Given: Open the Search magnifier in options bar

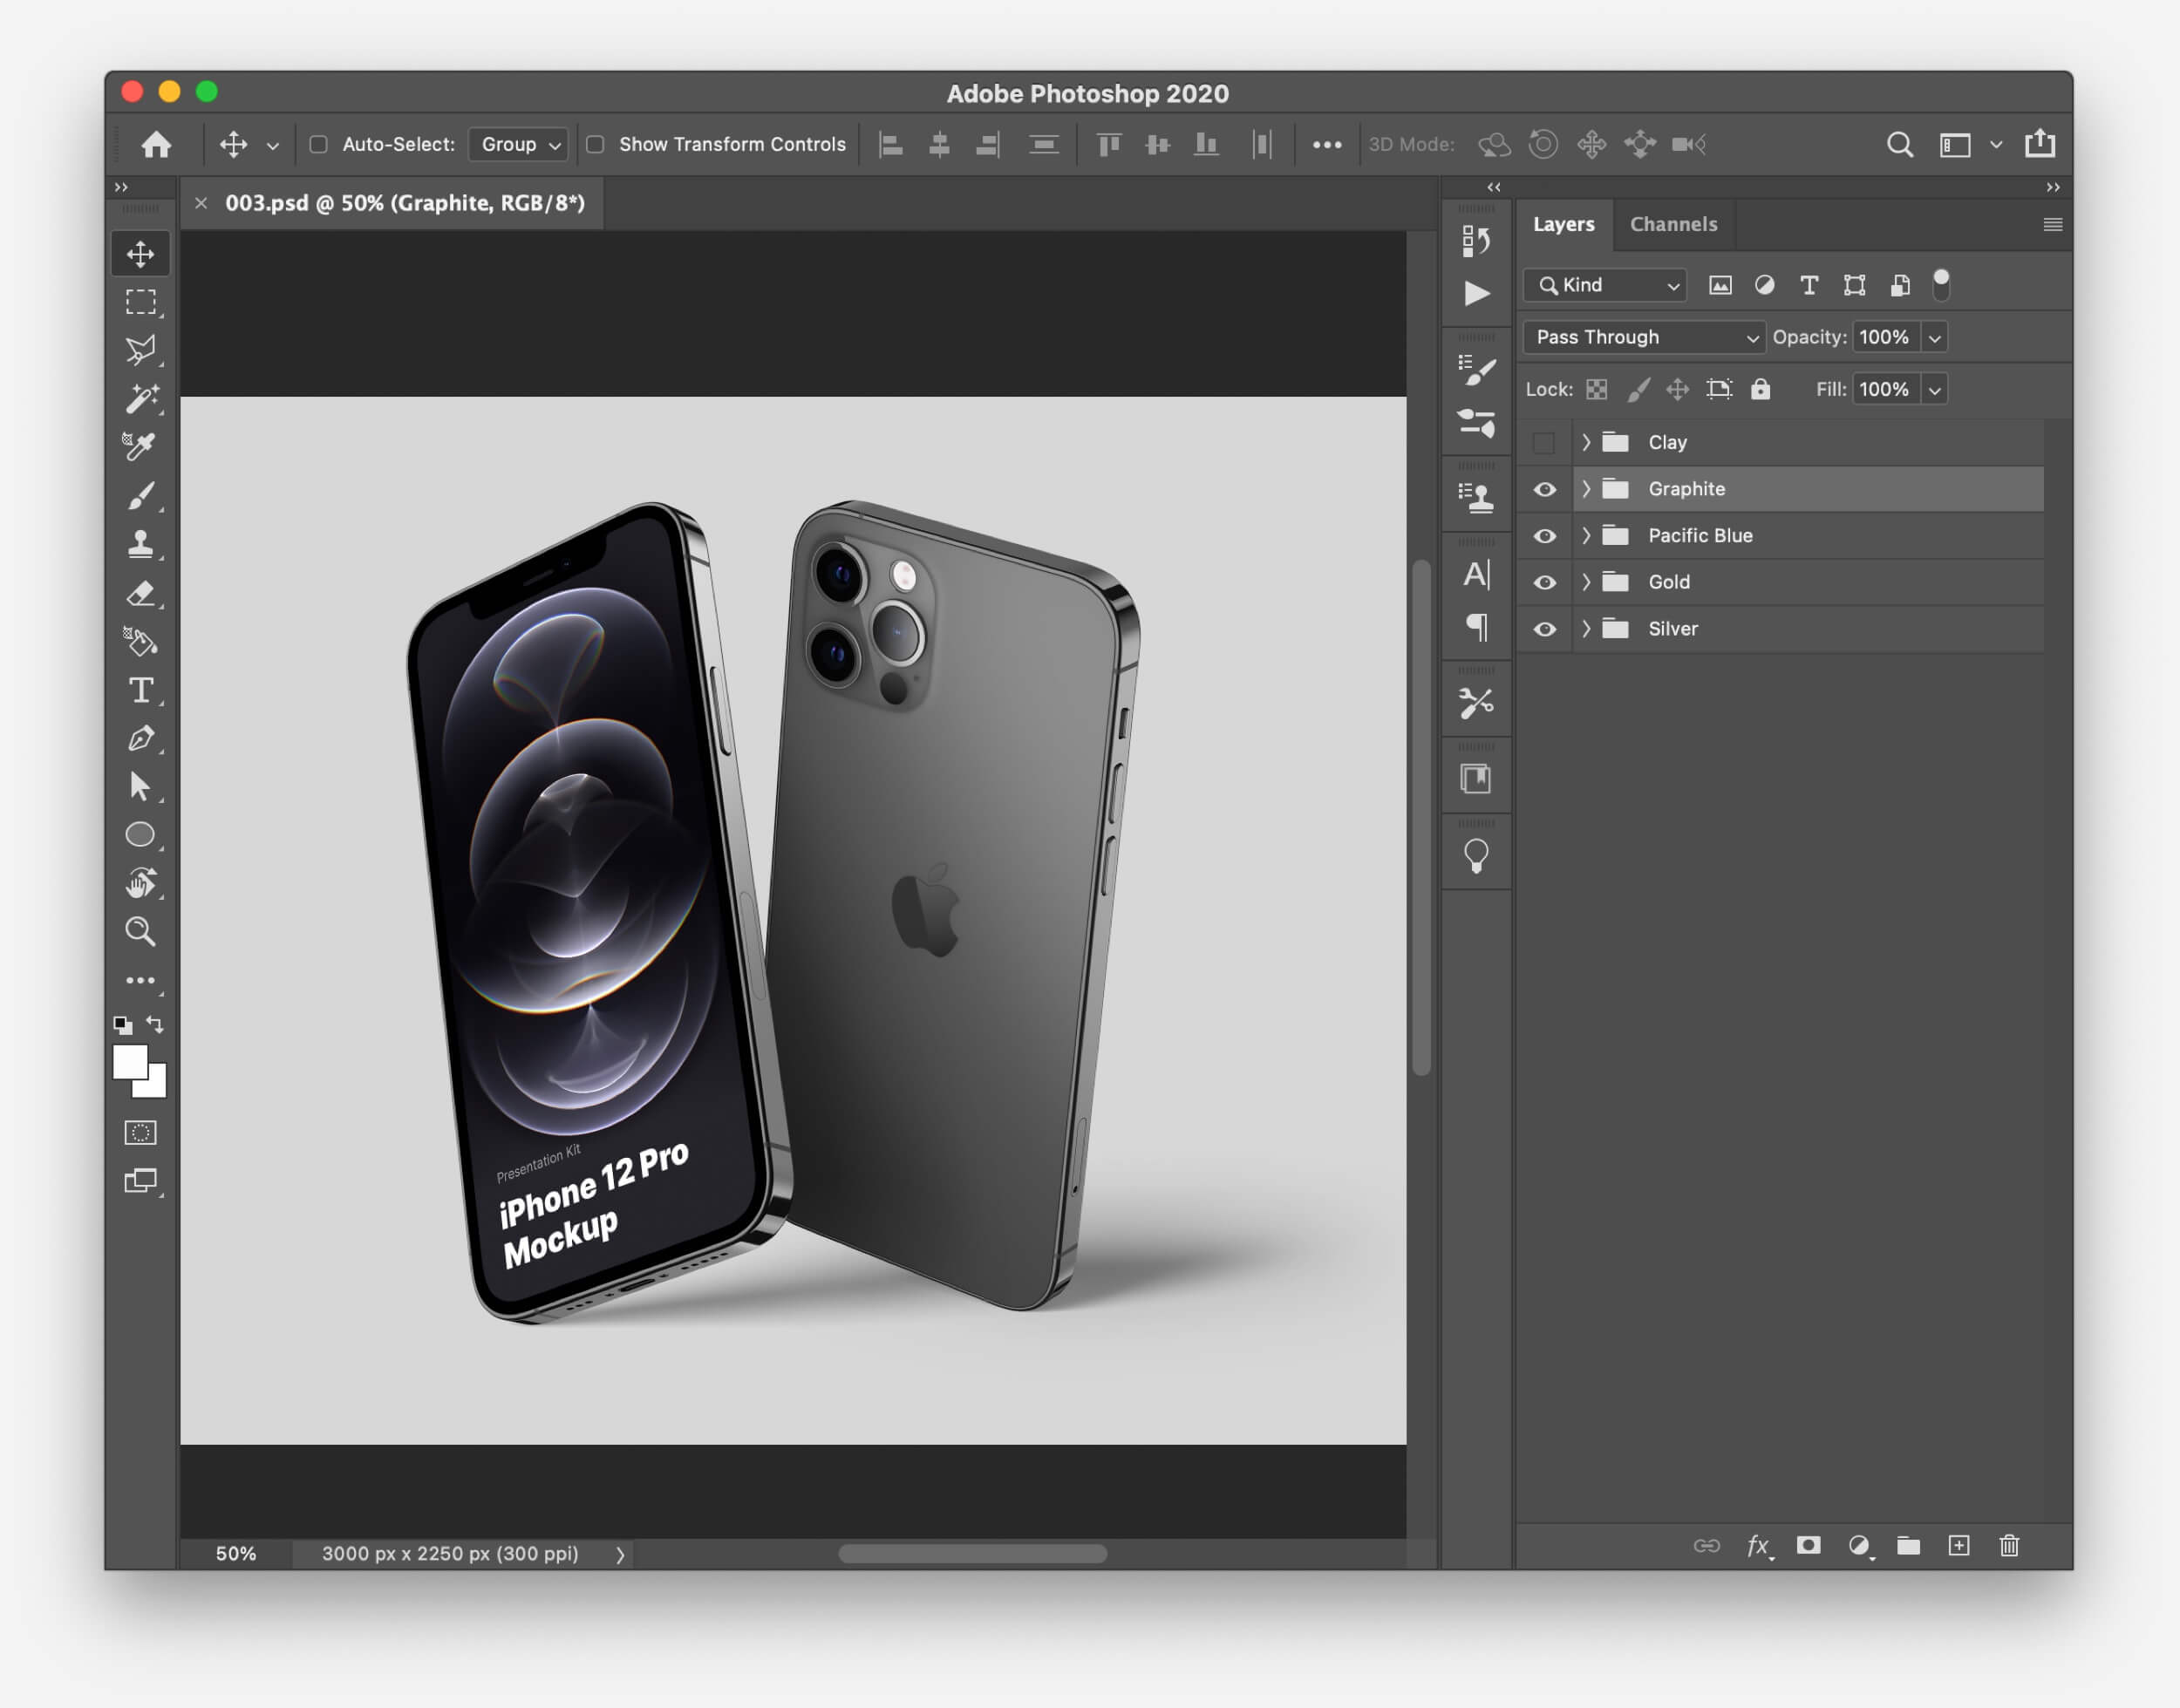Looking at the screenshot, I should (1899, 145).
